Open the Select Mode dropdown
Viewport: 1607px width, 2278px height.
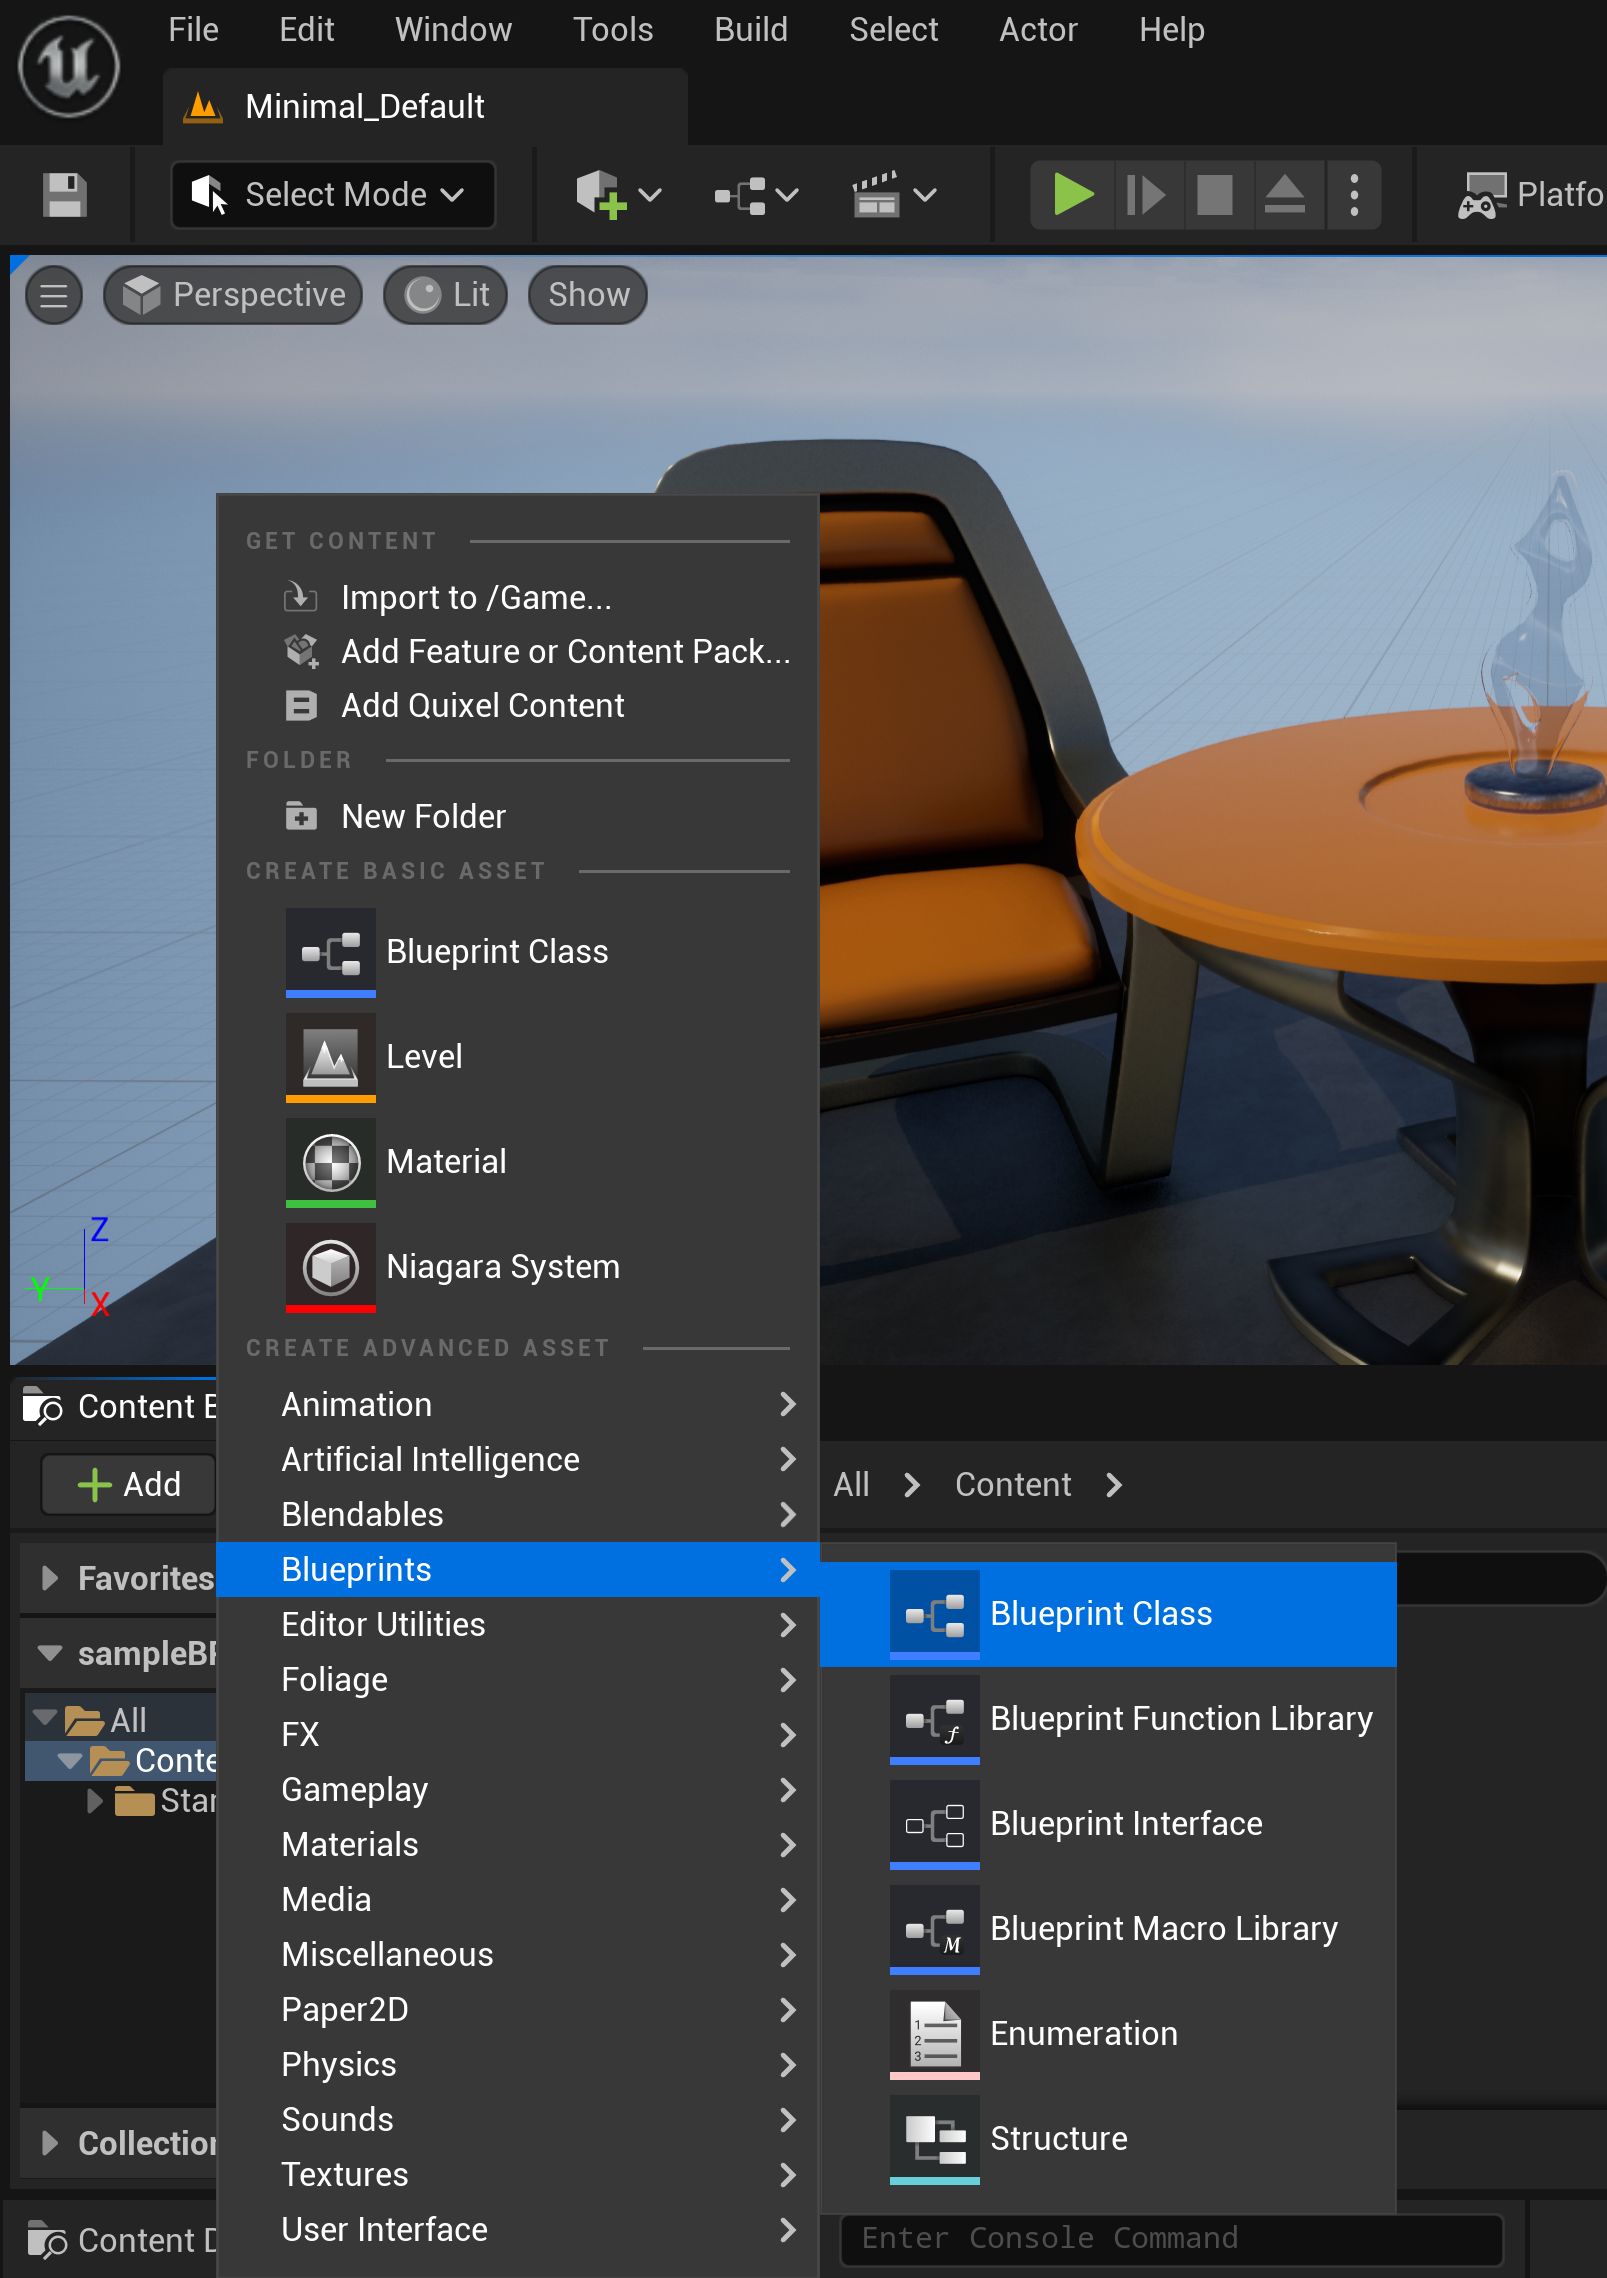point(334,195)
